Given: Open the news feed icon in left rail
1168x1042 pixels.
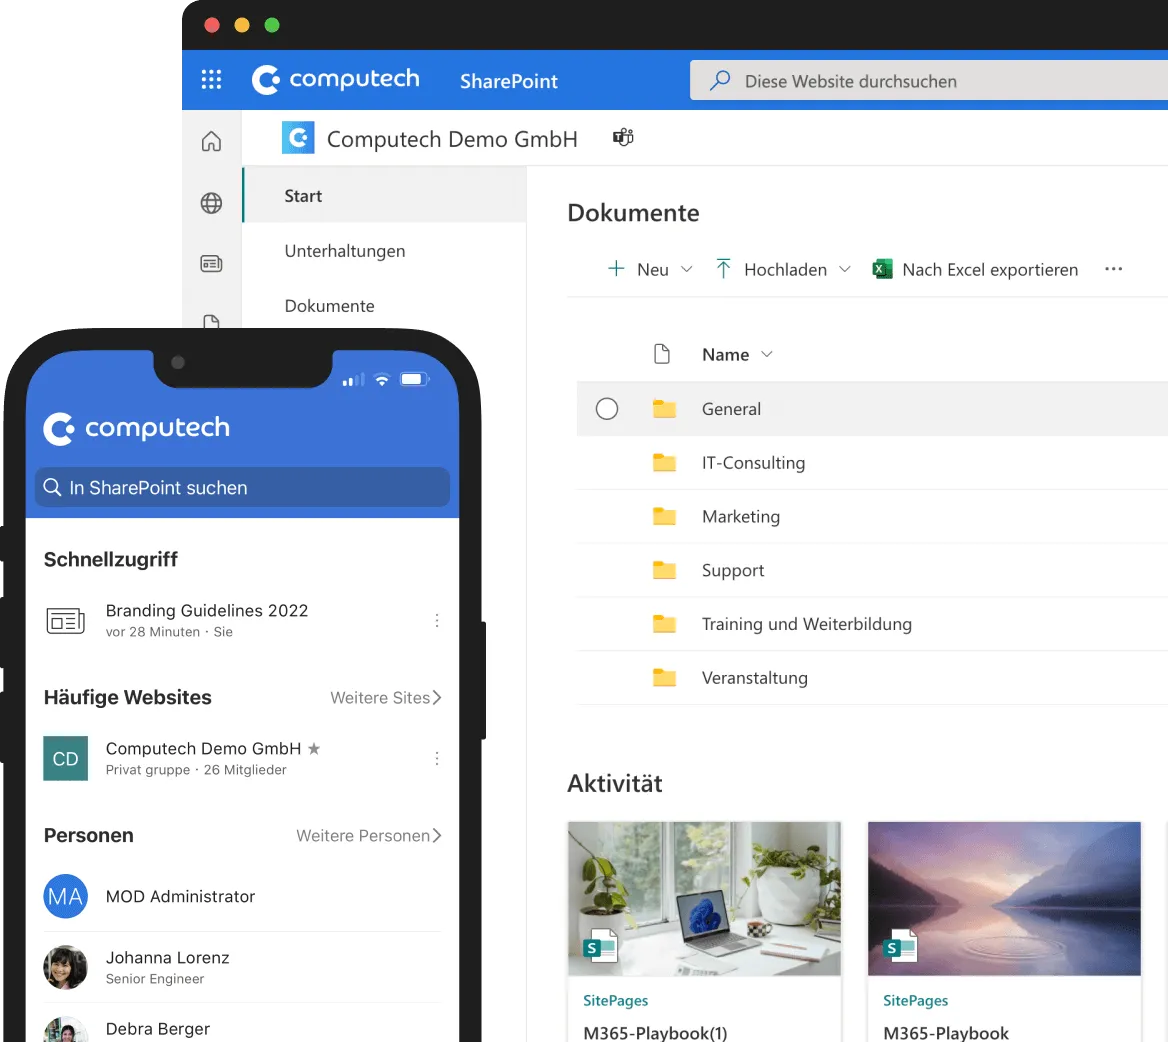Looking at the screenshot, I should point(212,264).
